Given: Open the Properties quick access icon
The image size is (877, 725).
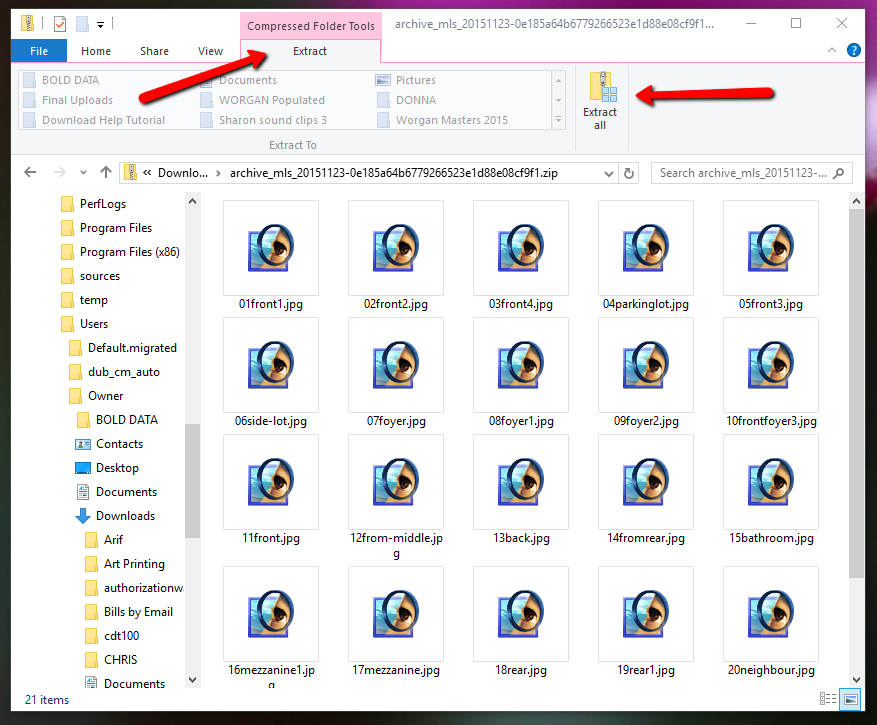Looking at the screenshot, I should [60, 23].
